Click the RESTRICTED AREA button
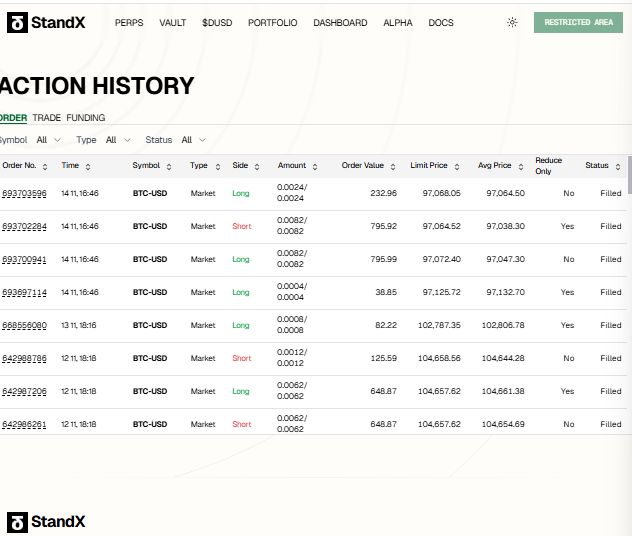The height and width of the screenshot is (536, 632). pos(578,22)
